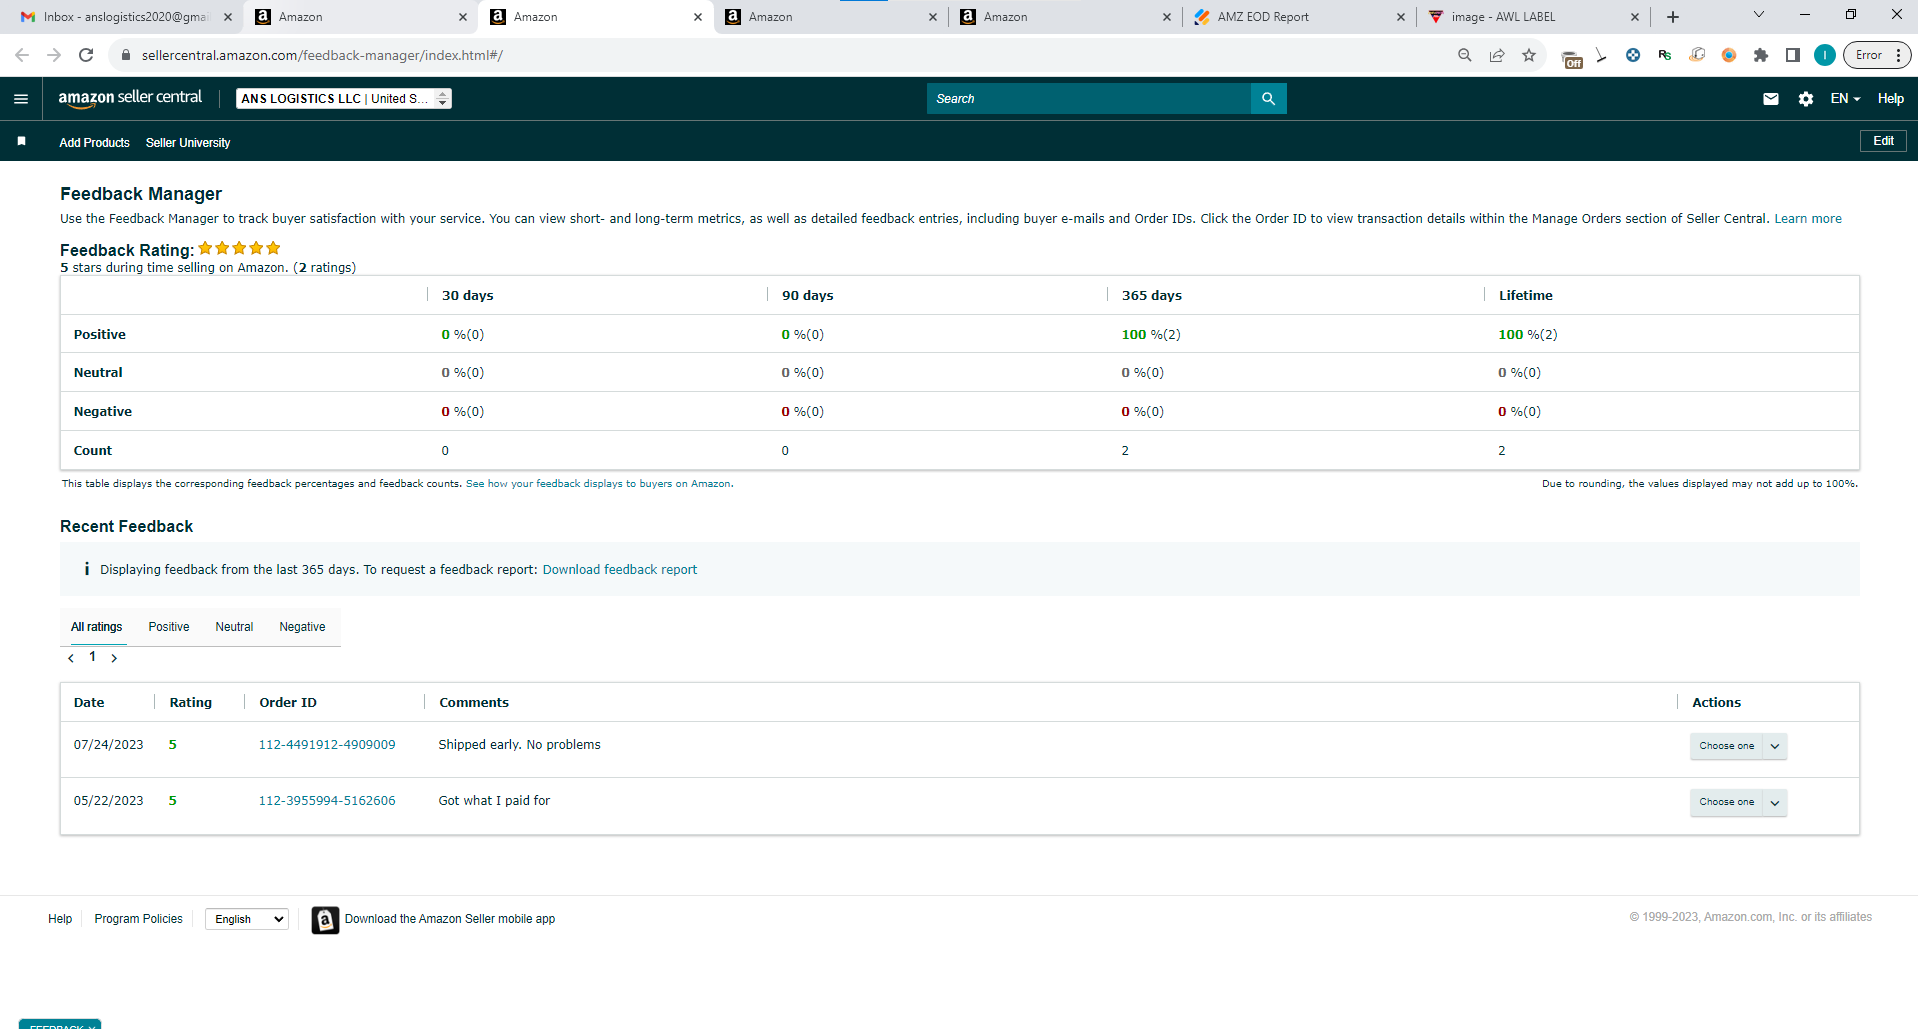
Task: Open order 112-3955994-5162606
Action: pyautogui.click(x=327, y=801)
